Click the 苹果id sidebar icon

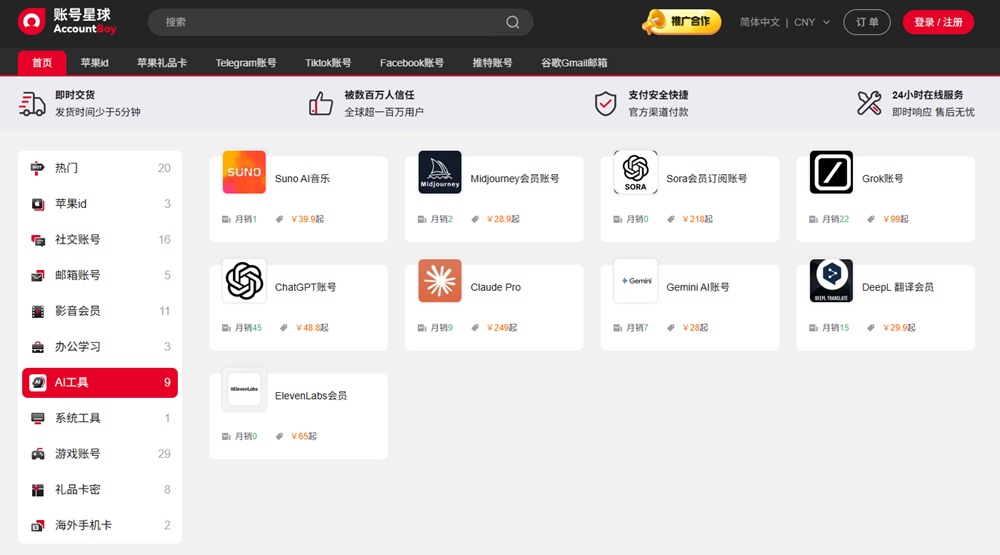[x=38, y=204]
